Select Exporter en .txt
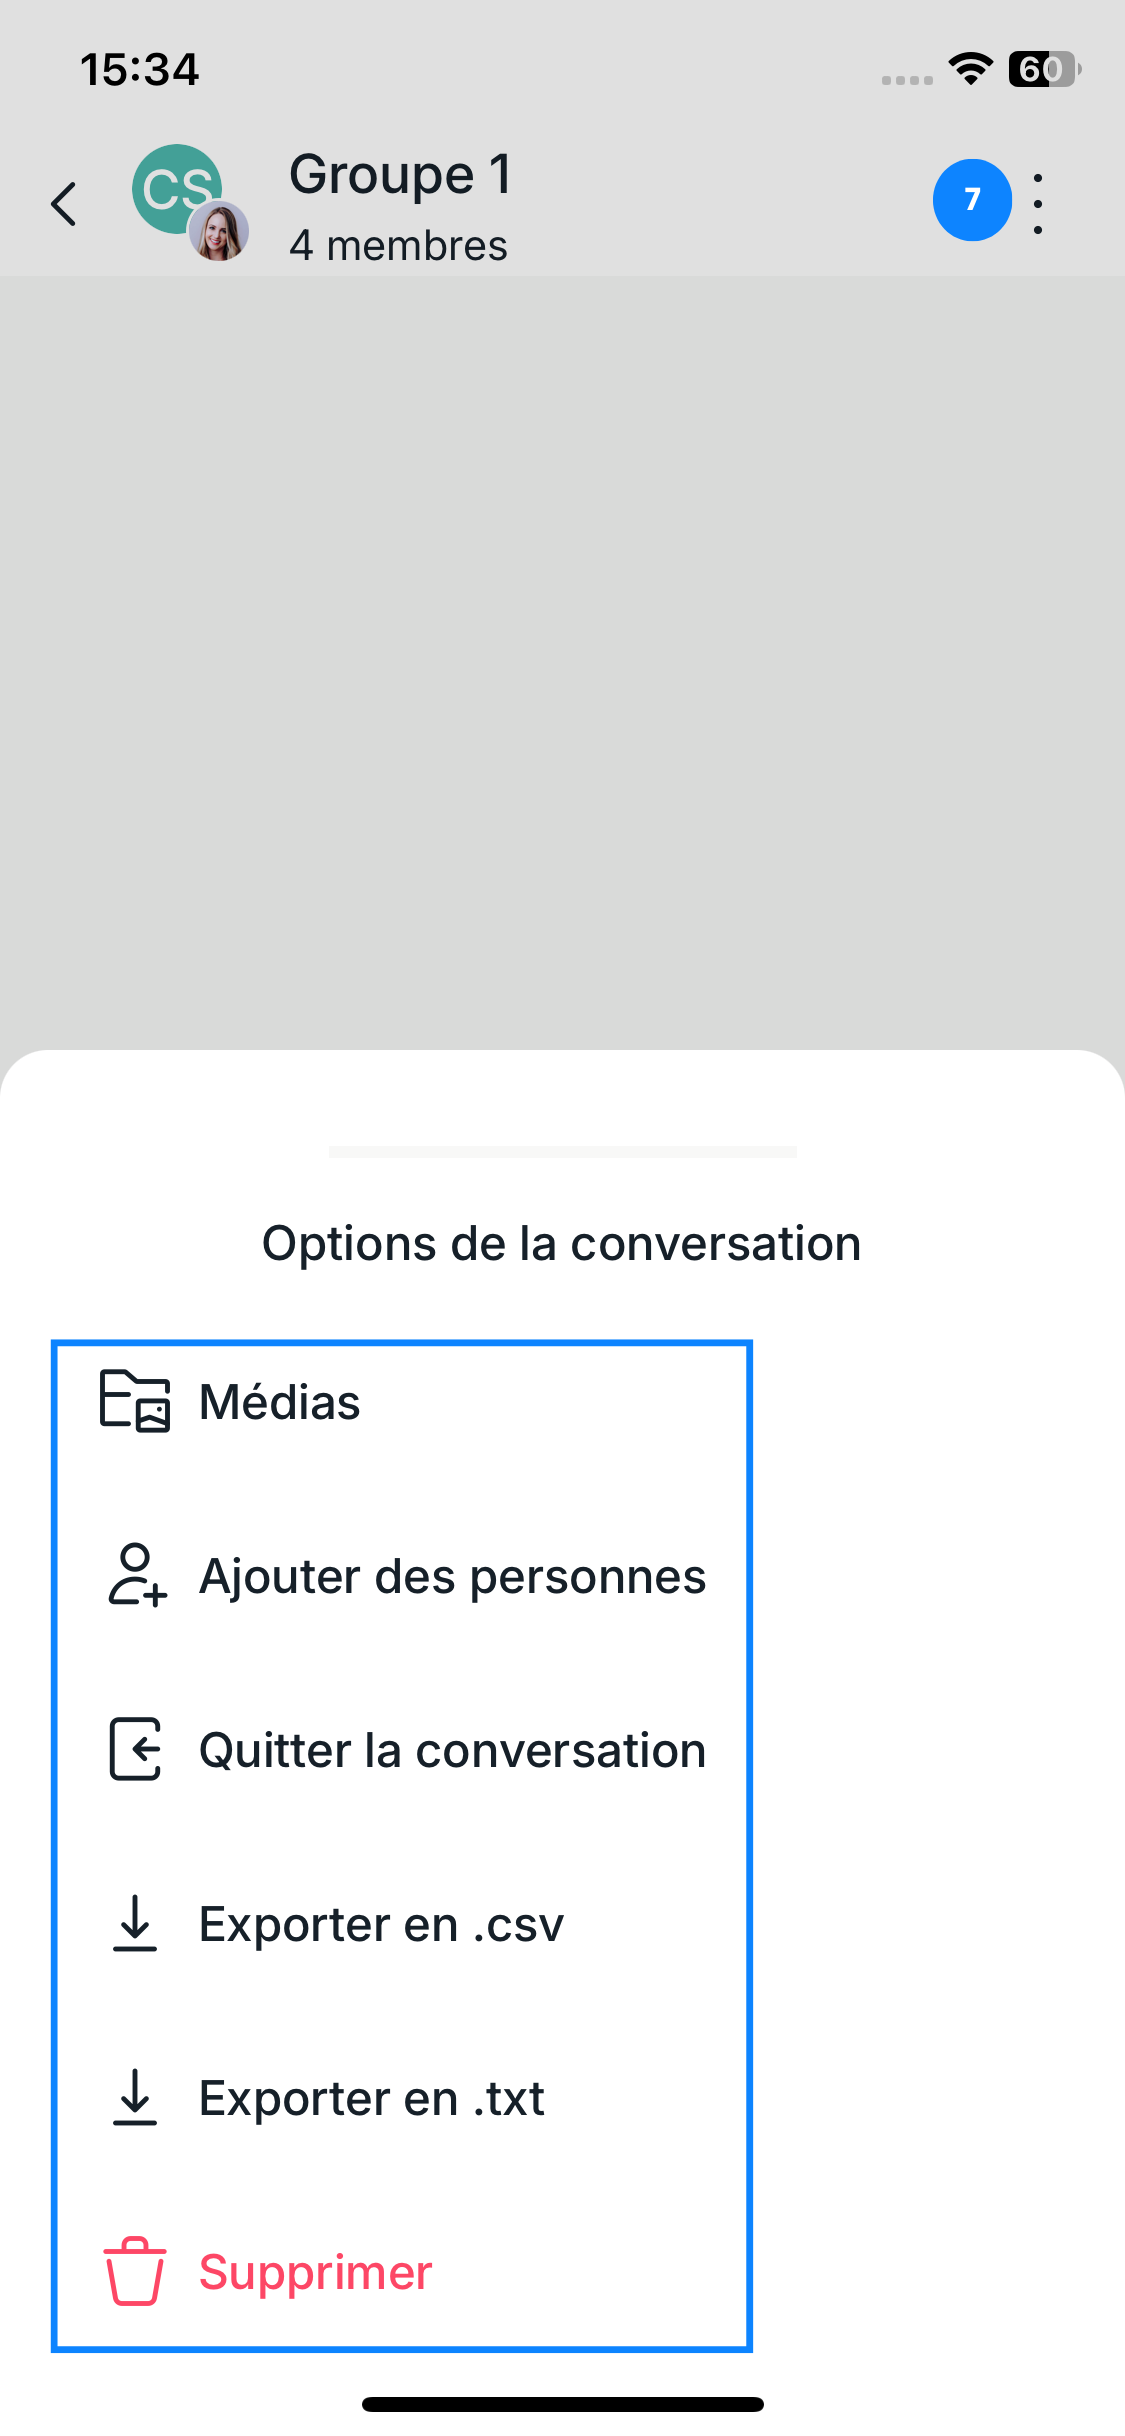Image resolution: width=1125 pixels, height=2436 pixels. pyautogui.click(x=372, y=2098)
